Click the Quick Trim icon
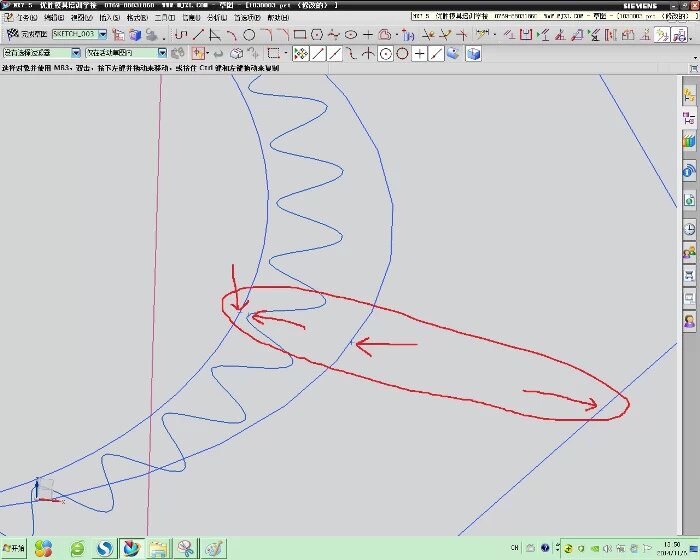700x560 pixels. (428, 35)
